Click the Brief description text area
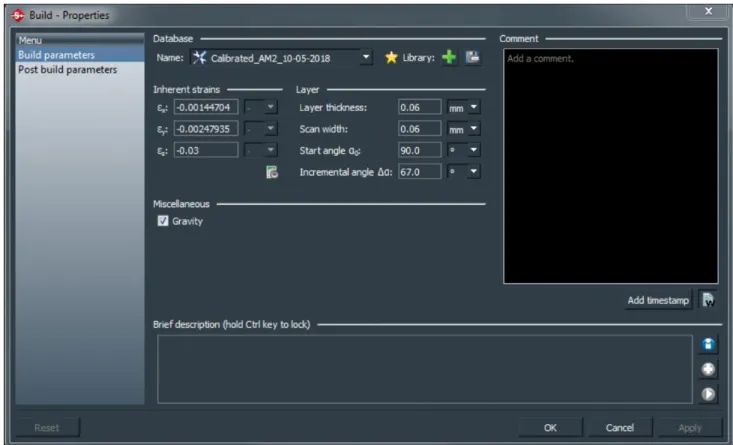This screenshot has width=733, height=445. pyautogui.click(x=424, y=369)
